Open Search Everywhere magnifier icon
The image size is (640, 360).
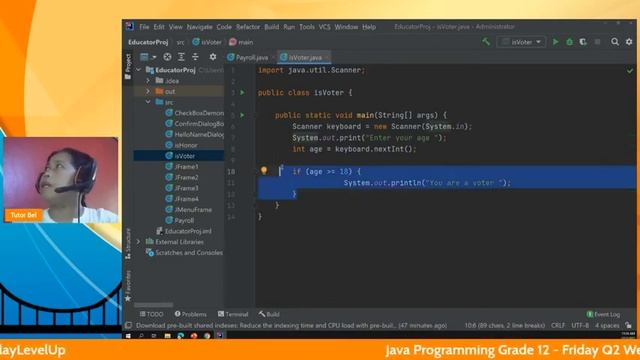615,42
